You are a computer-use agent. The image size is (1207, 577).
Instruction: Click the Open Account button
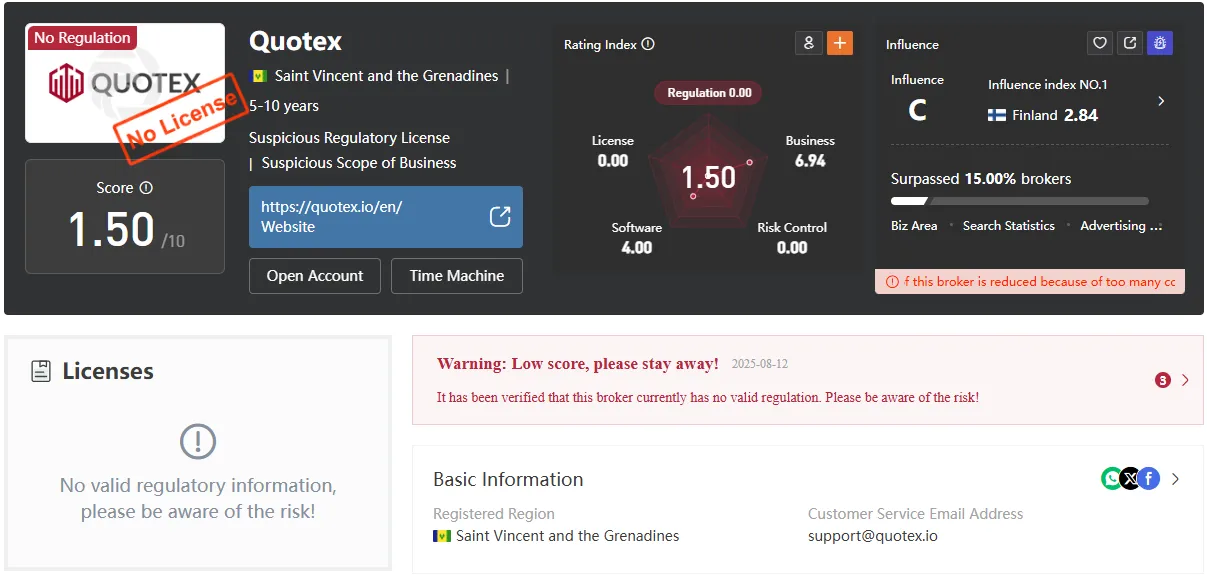click(315, 276)
